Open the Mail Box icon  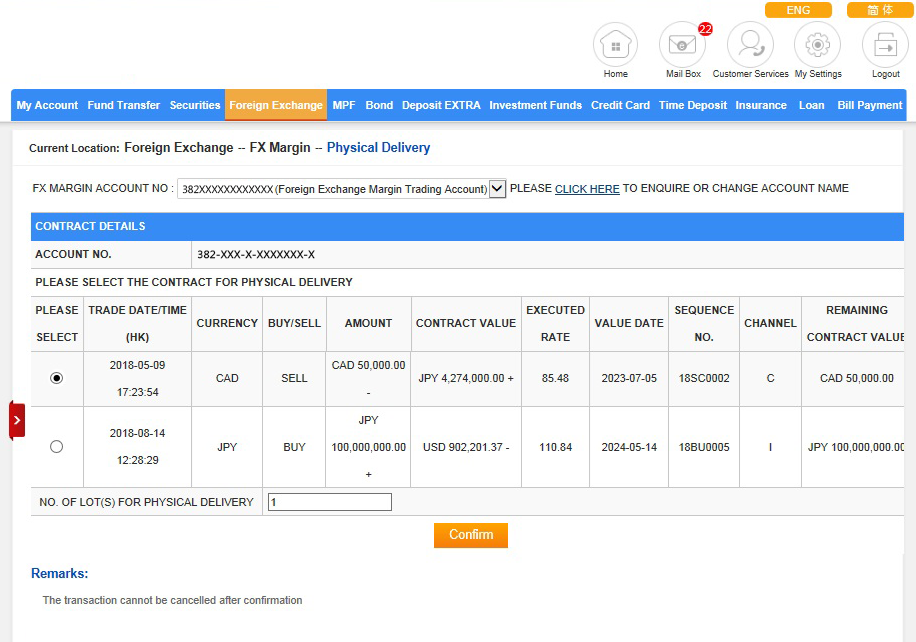[683, 45]
